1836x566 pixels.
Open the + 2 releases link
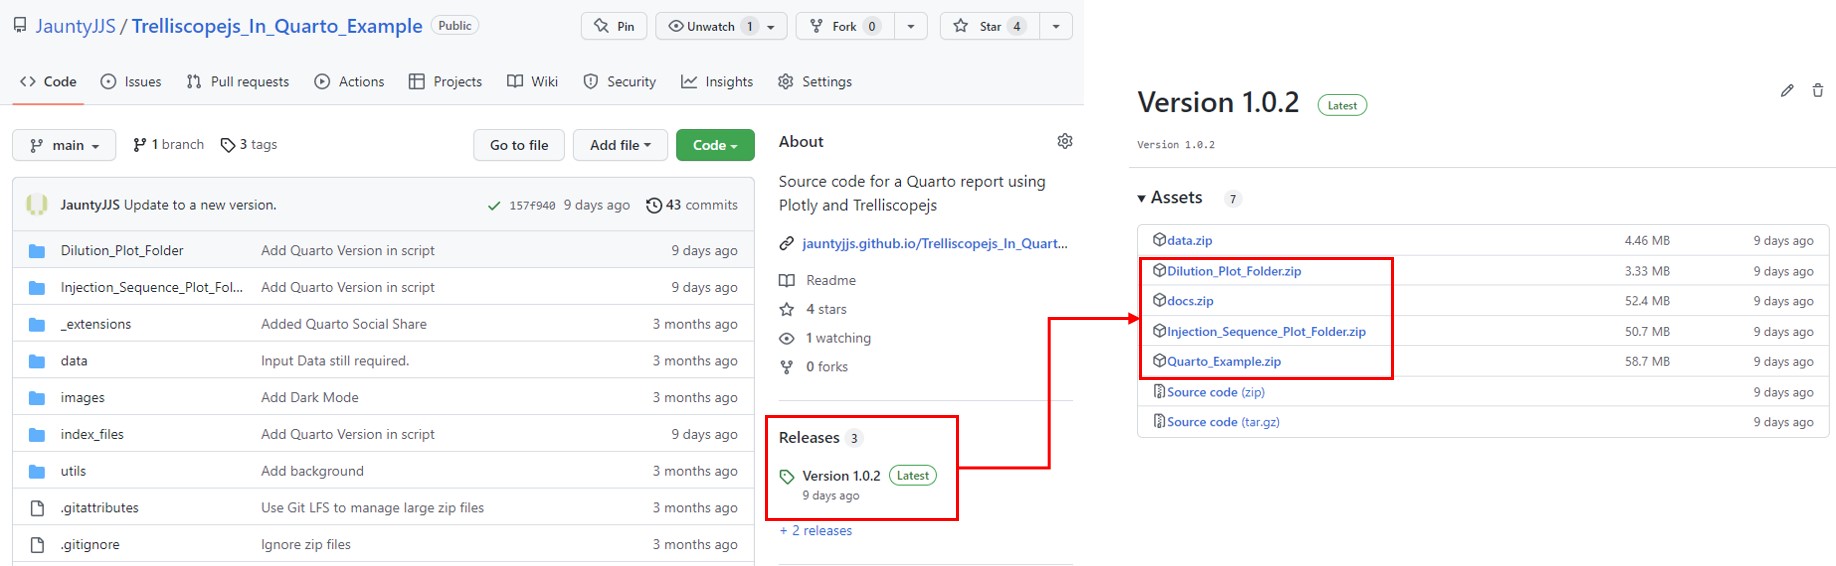(x=816, y=531)
